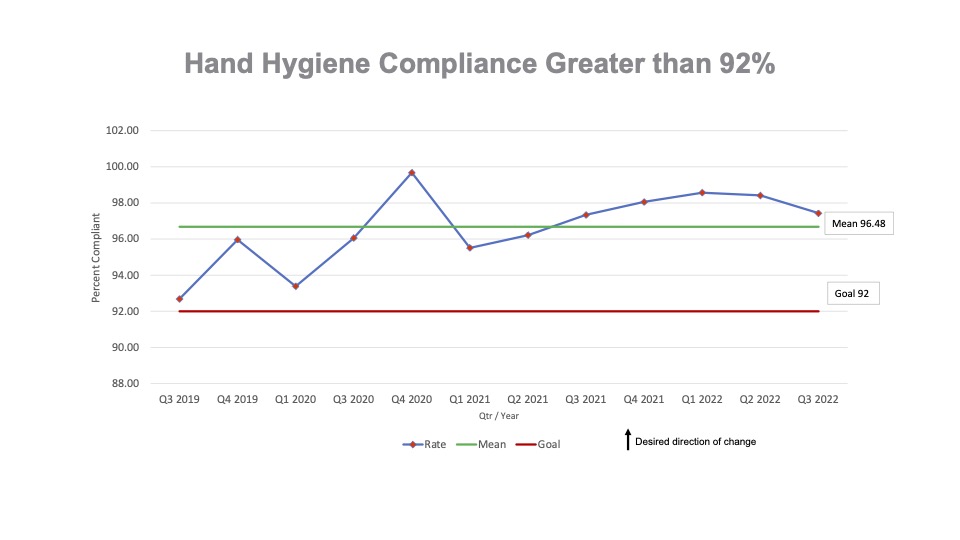Viewport: 960px width, 540px height.
Task: Select the Desired direction of change text
Action: 695,441
